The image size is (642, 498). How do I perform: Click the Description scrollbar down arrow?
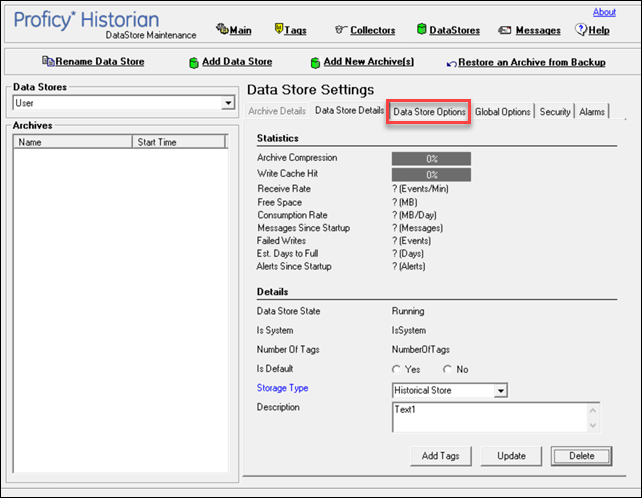click(x=593, y=426)
